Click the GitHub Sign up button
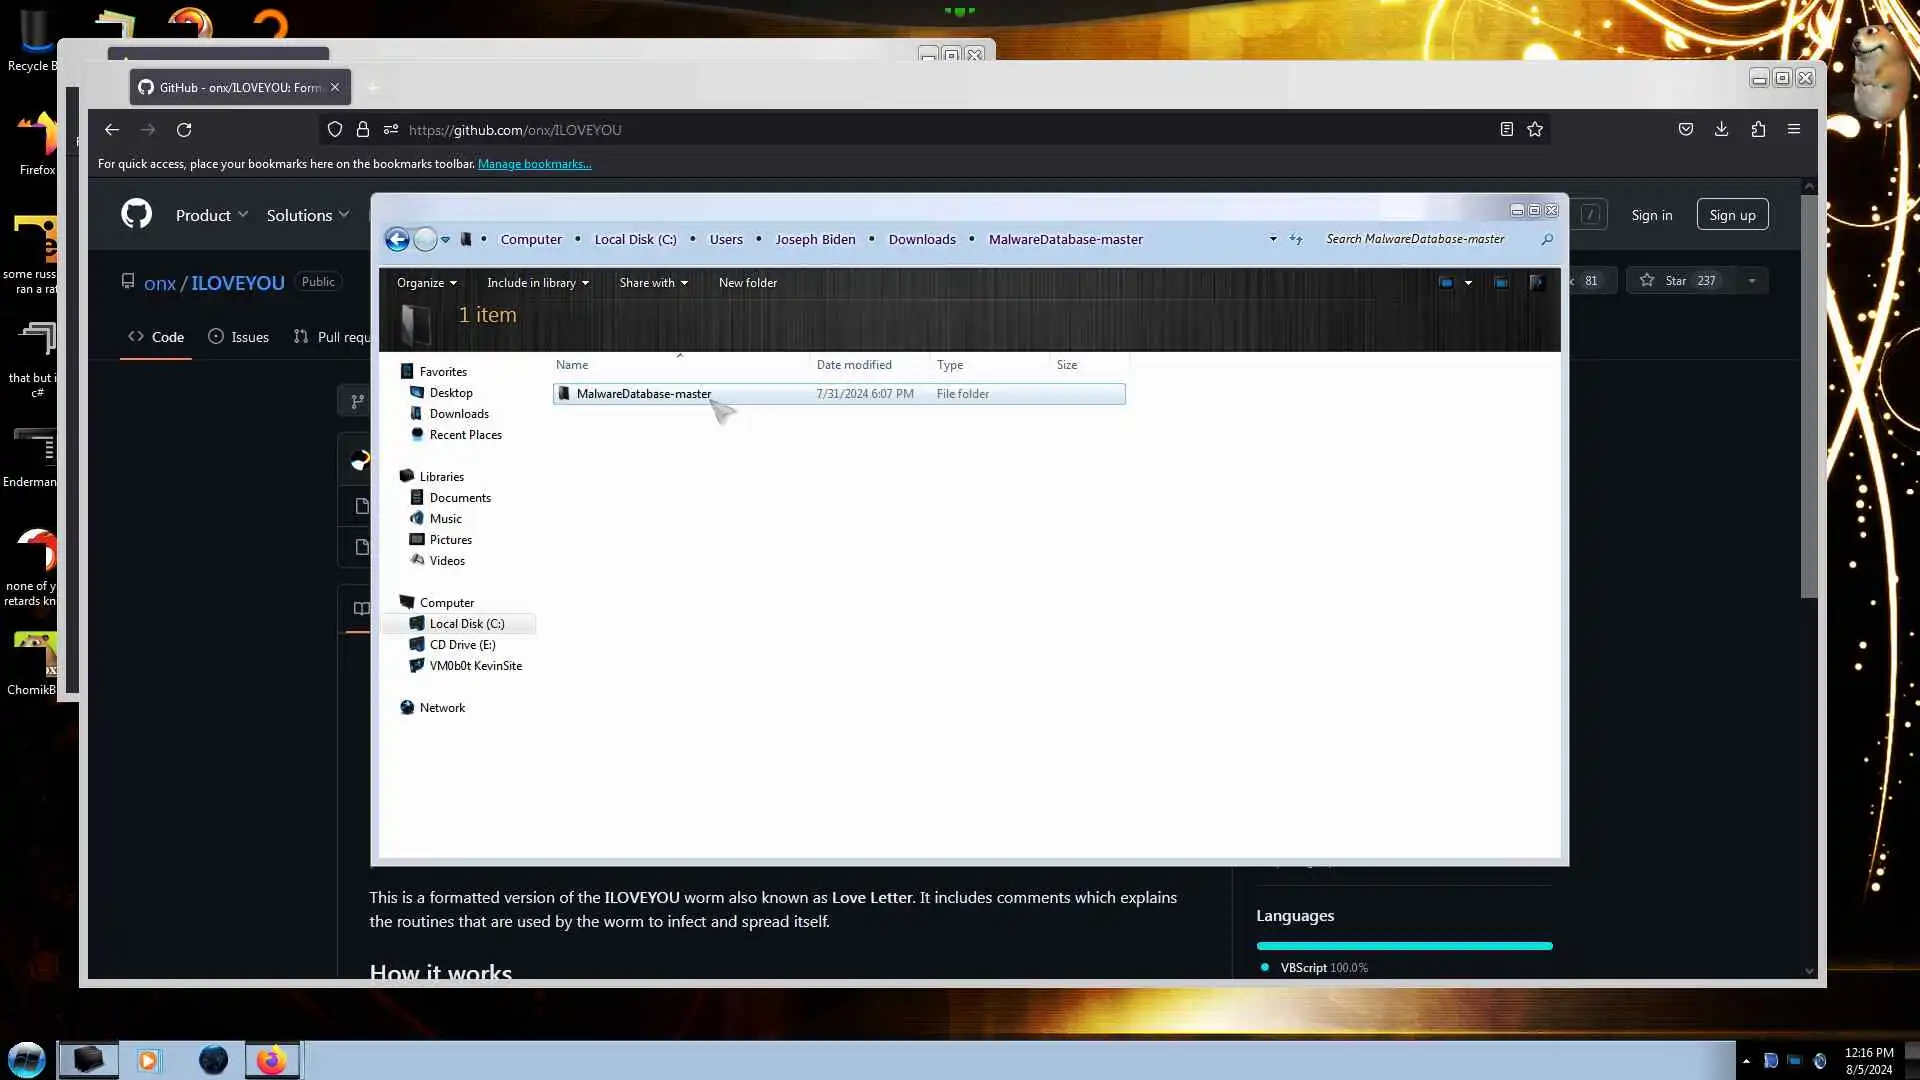1920x1080 pixels. [1731, 215]
